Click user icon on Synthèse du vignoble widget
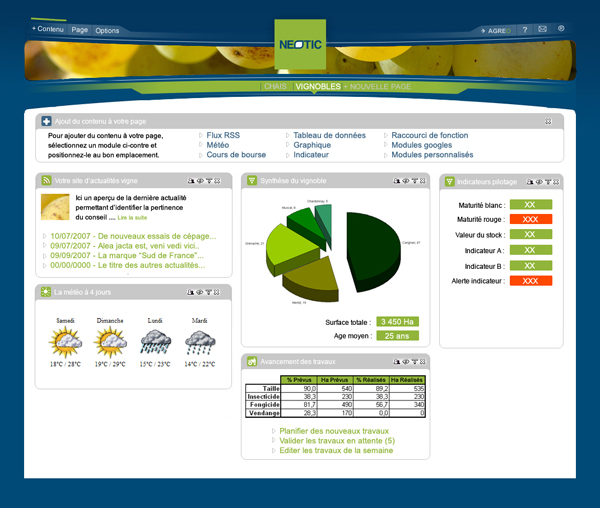The image size is (600, 508). pos(396,181)
